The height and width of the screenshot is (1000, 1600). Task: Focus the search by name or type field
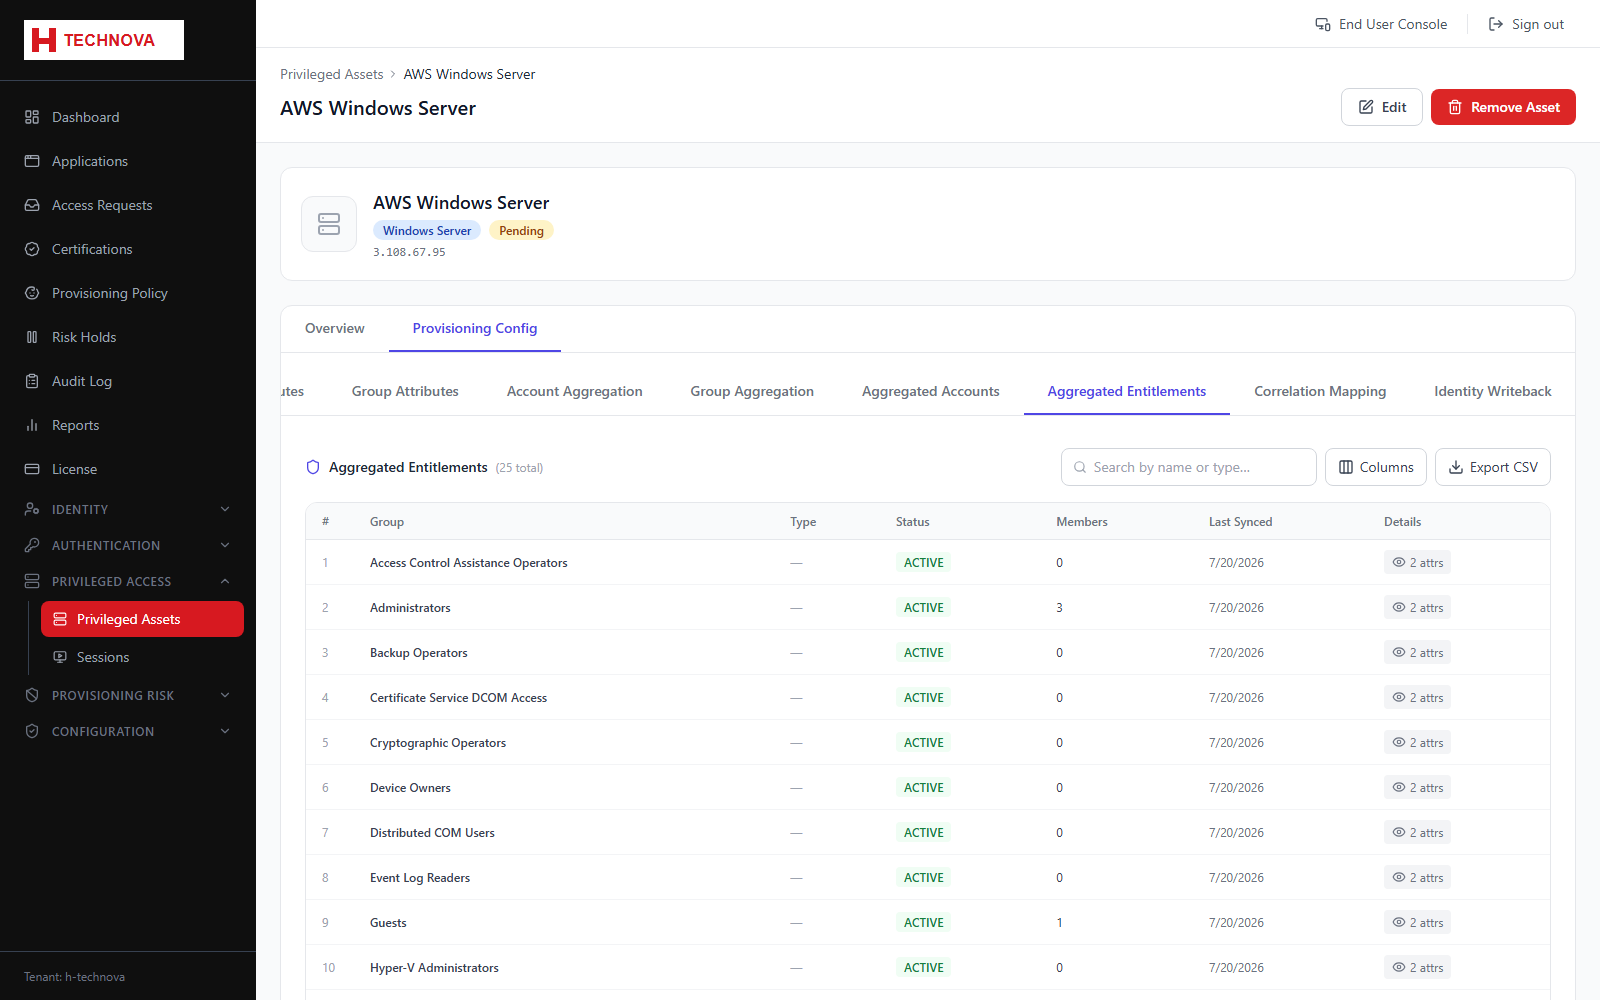tap(1189, 467)
